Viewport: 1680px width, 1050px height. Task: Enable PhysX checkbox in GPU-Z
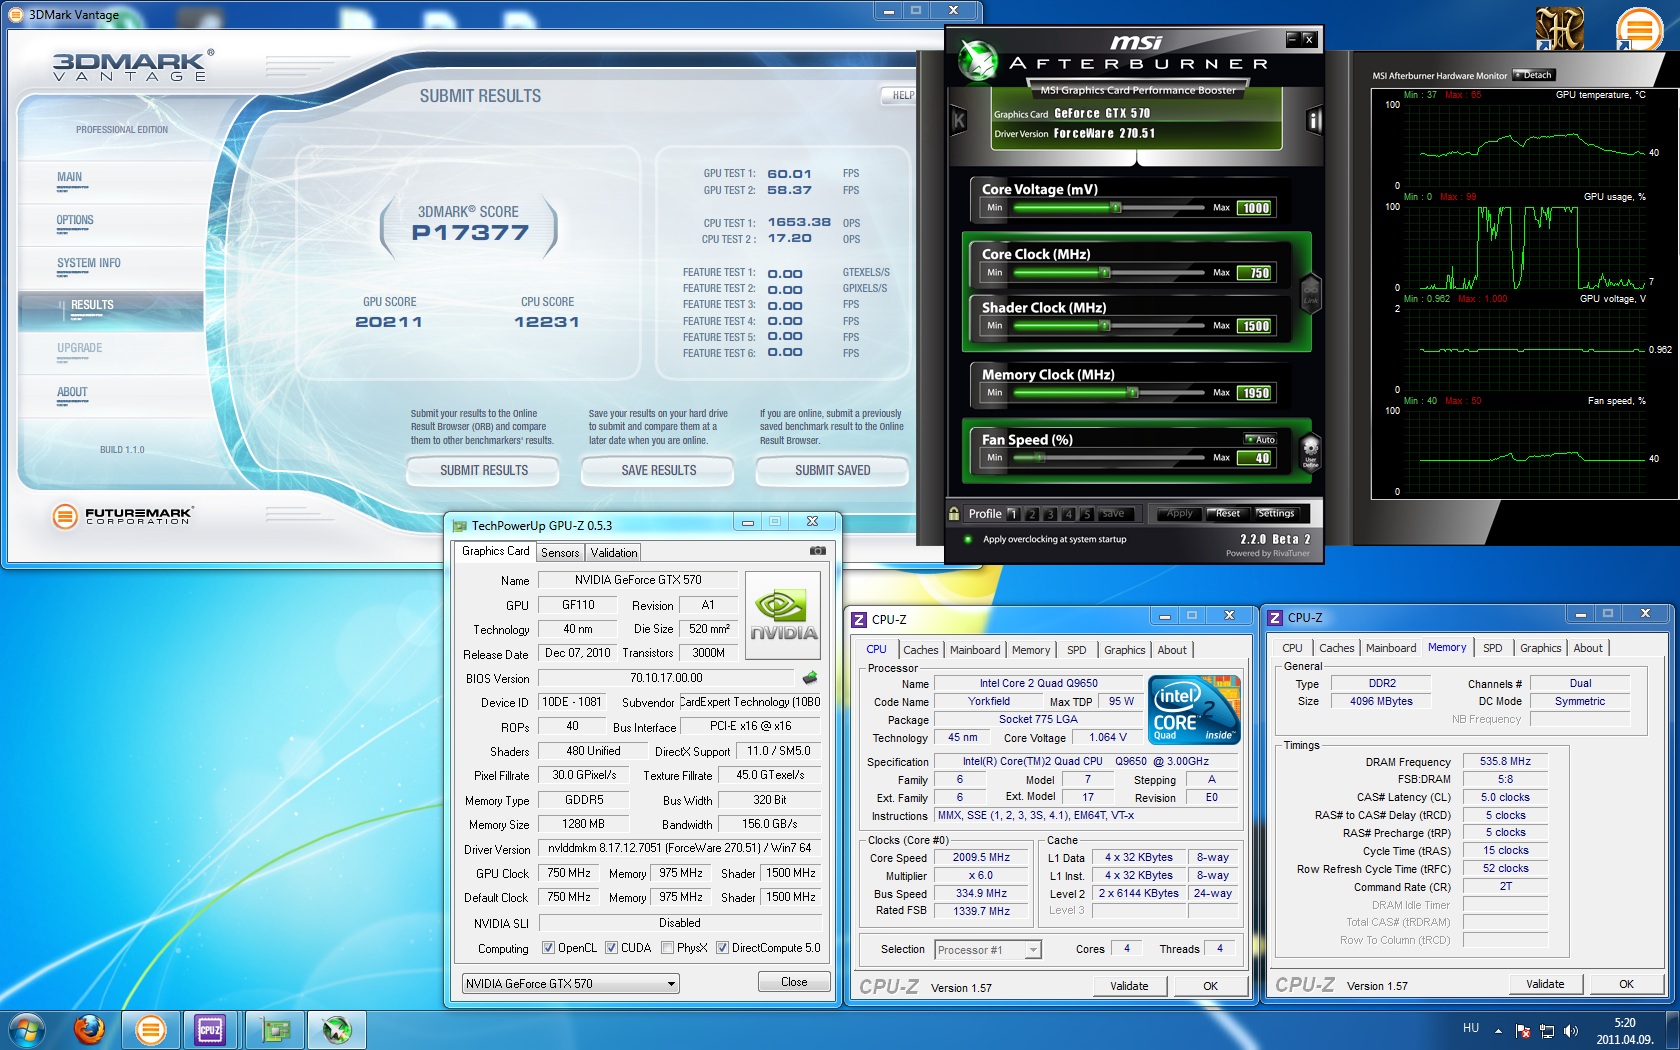click(667, 948)
